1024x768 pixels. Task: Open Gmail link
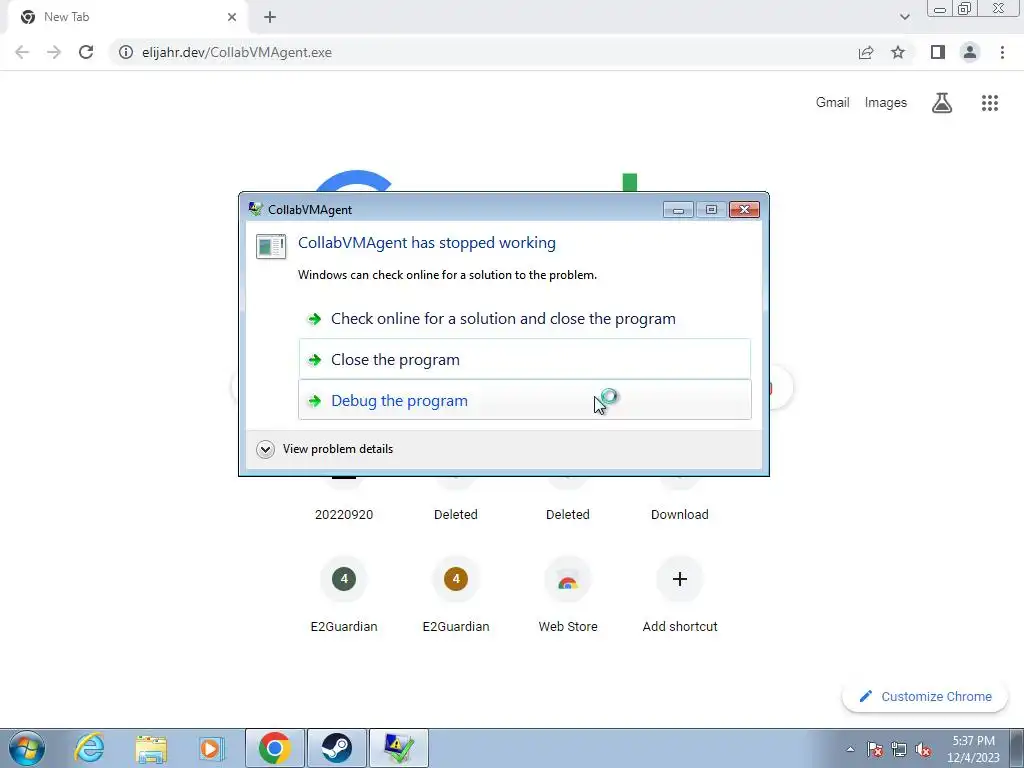pos(832,103)
